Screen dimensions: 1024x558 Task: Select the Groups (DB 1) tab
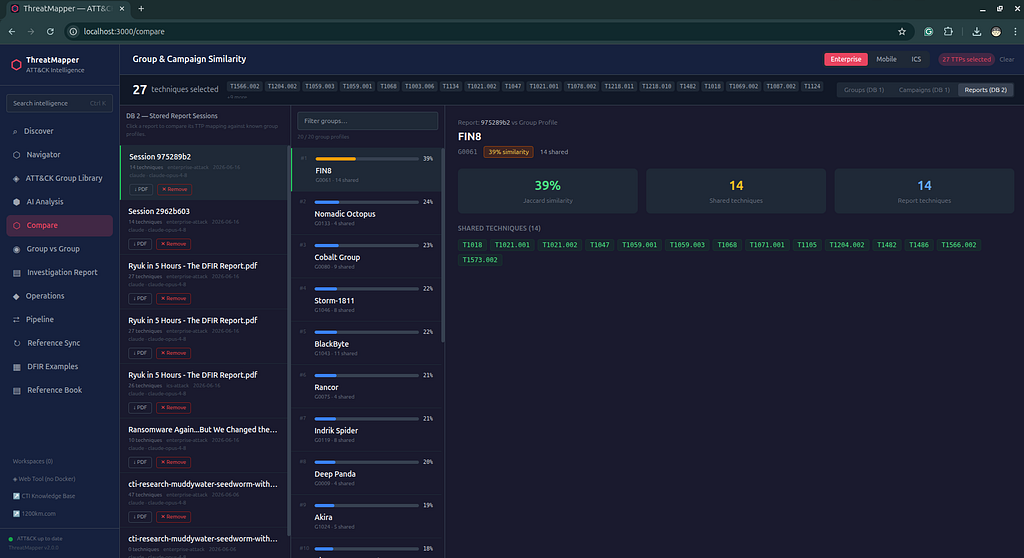pyautogui.click(x=863, y=90)
